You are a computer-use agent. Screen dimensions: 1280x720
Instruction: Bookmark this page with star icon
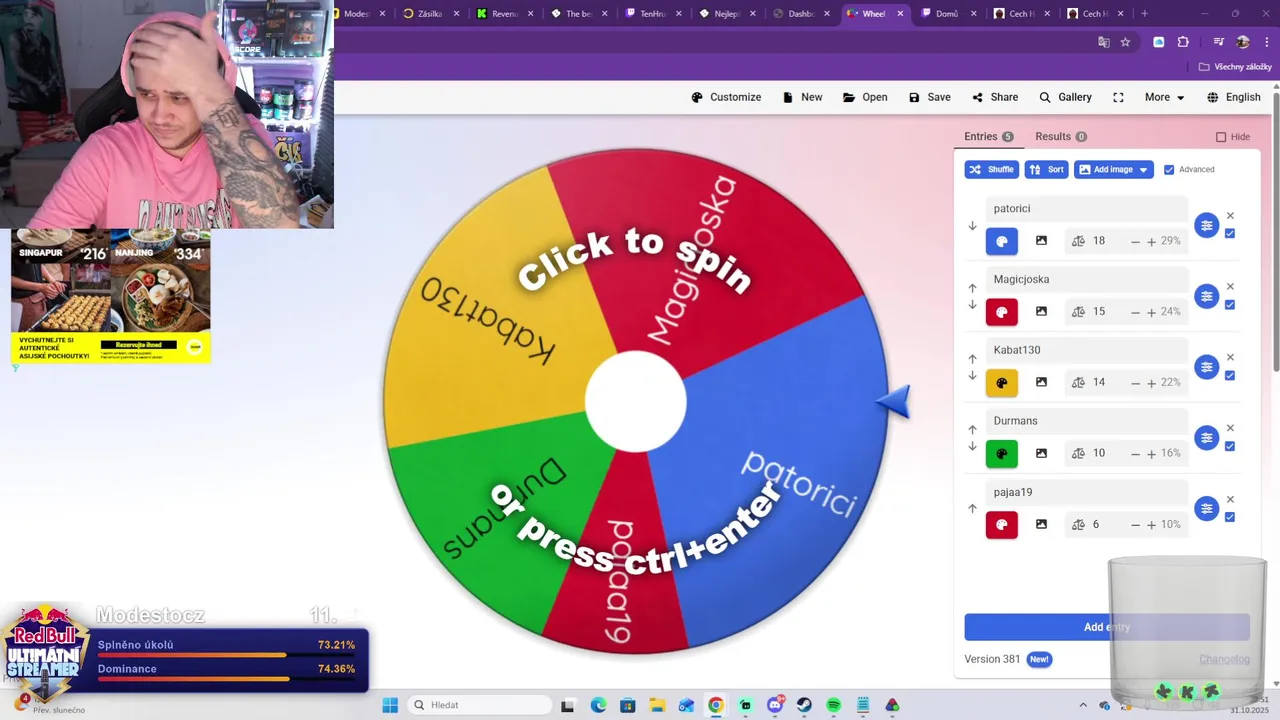(1125, 42)
